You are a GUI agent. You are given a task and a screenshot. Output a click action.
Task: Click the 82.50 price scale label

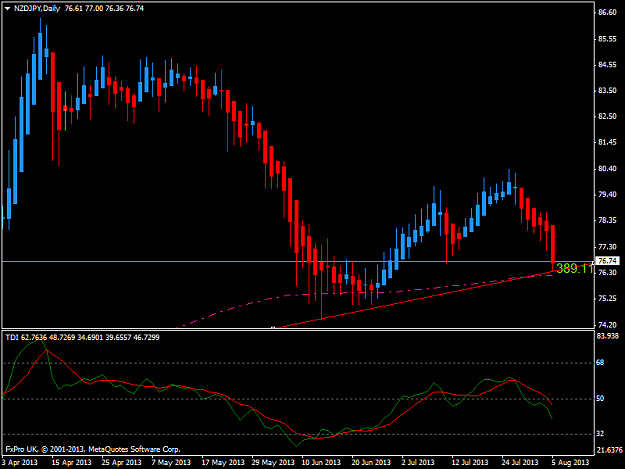click(x=607, y=116)
